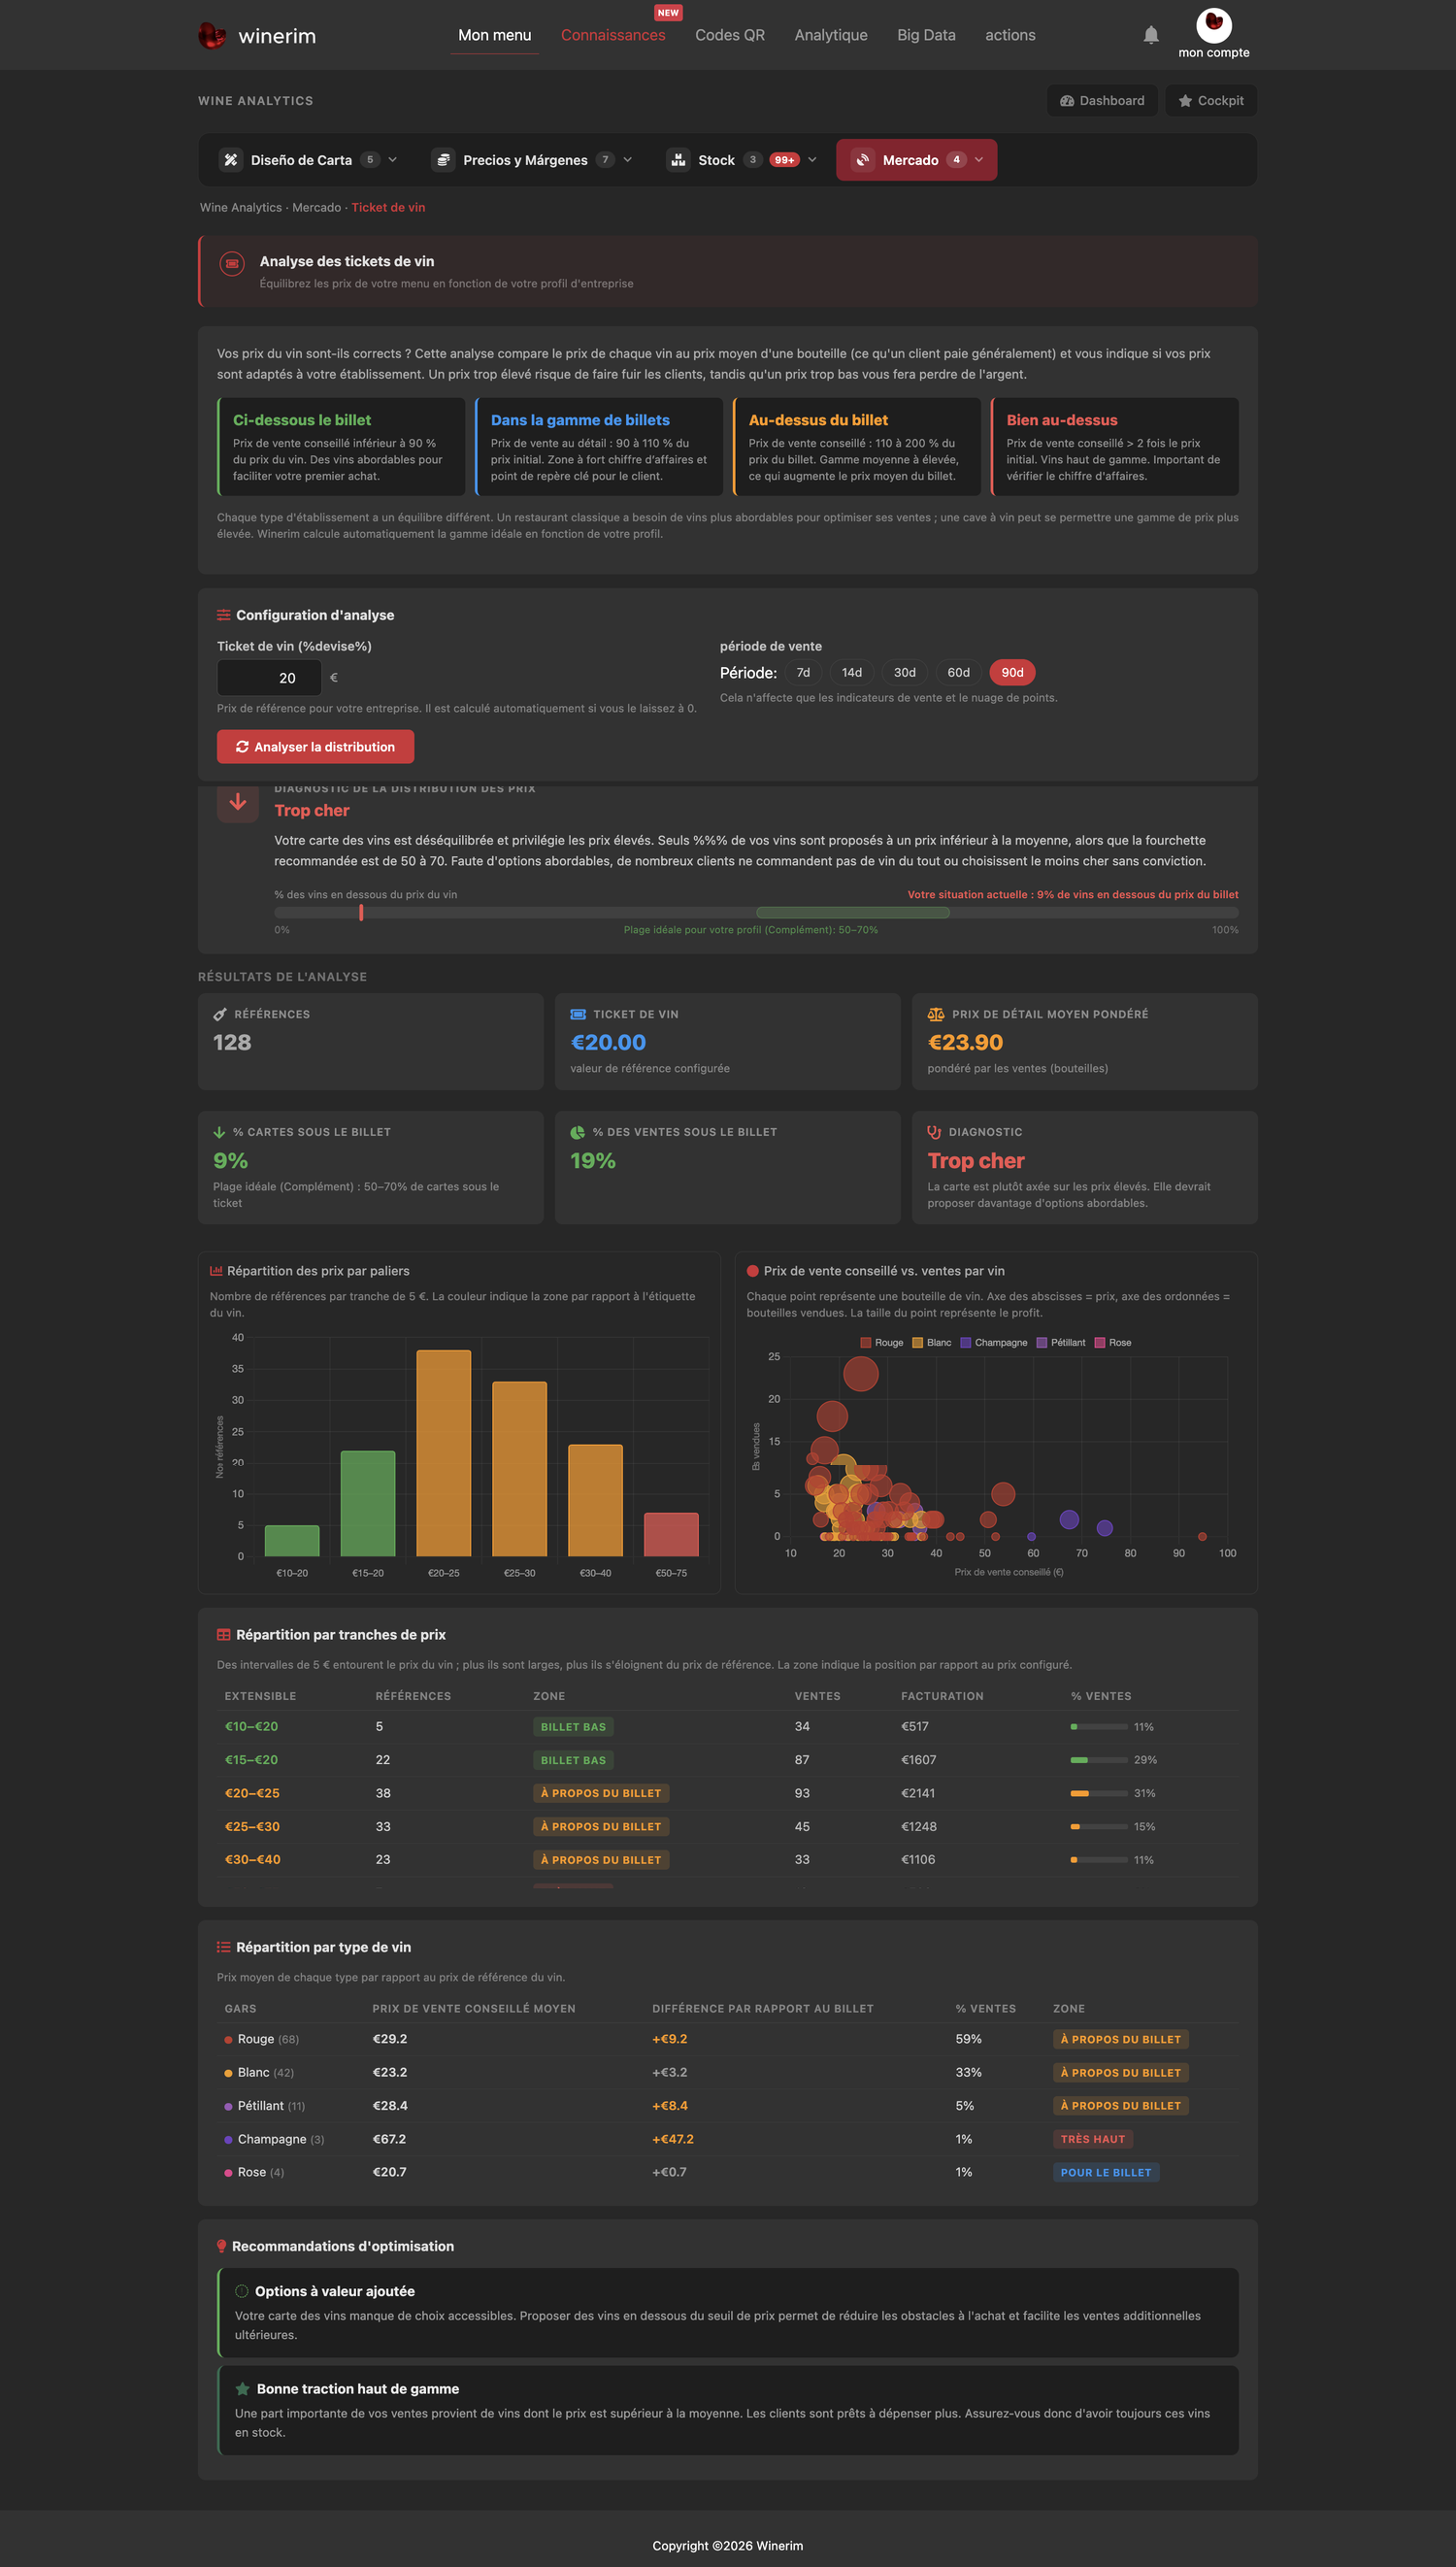Click the mon compte avatar

point(1213,24)
